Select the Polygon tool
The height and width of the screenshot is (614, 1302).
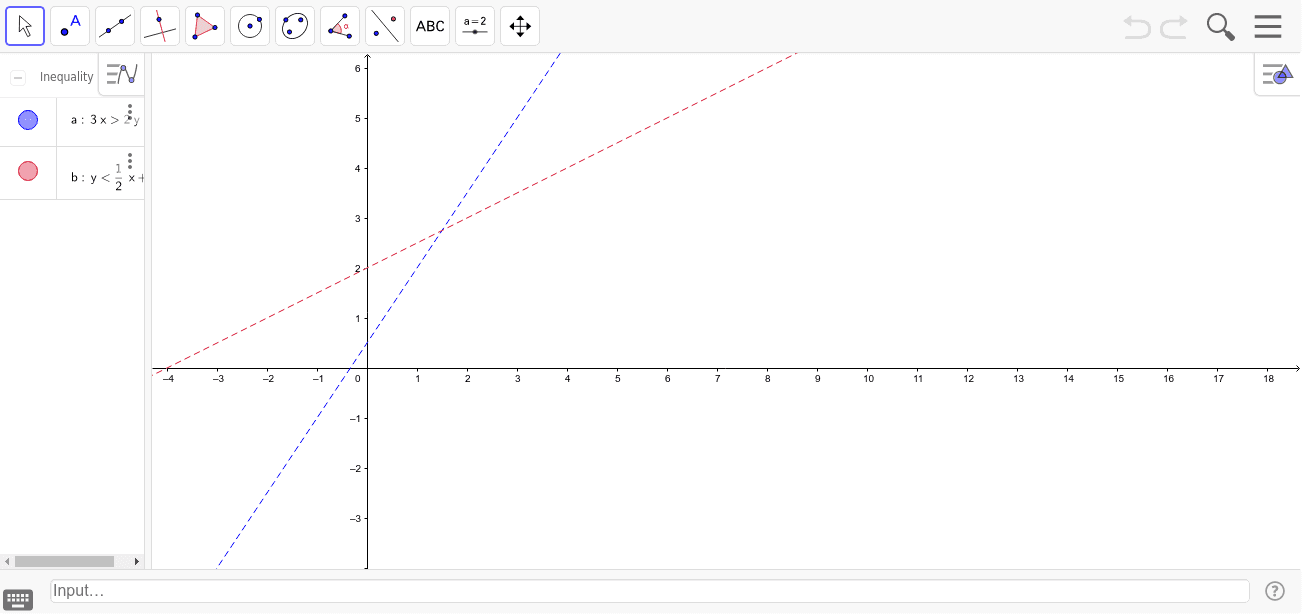point(205,26)
